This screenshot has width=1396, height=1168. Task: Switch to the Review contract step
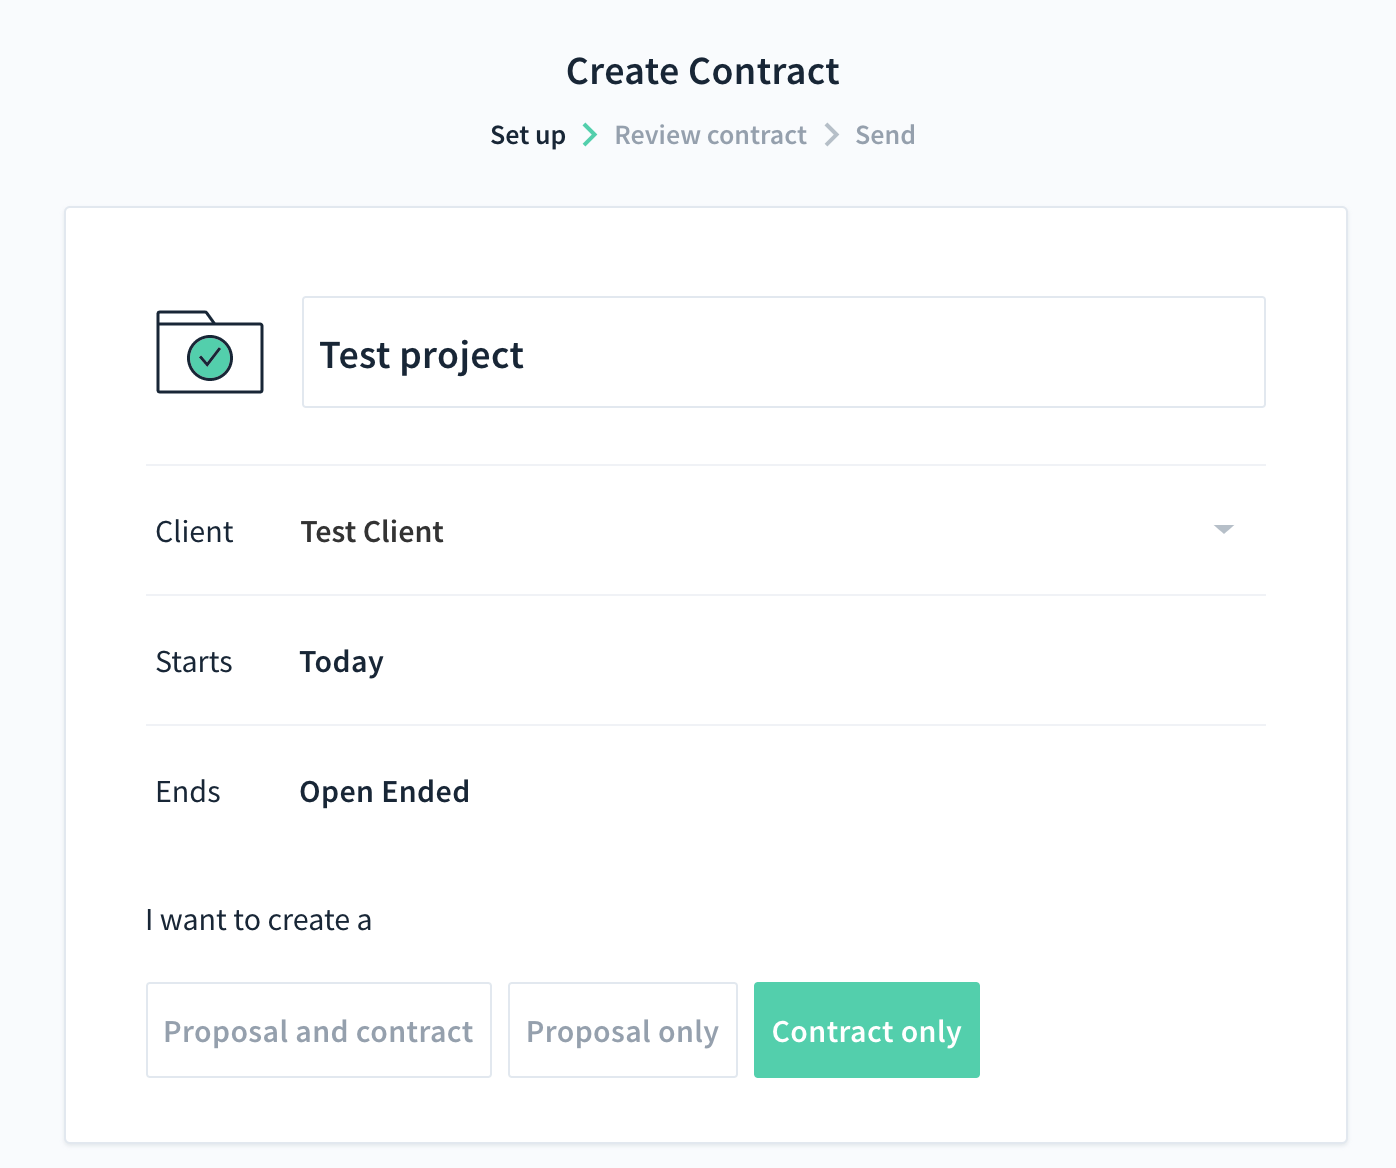(x=710, y=135)
